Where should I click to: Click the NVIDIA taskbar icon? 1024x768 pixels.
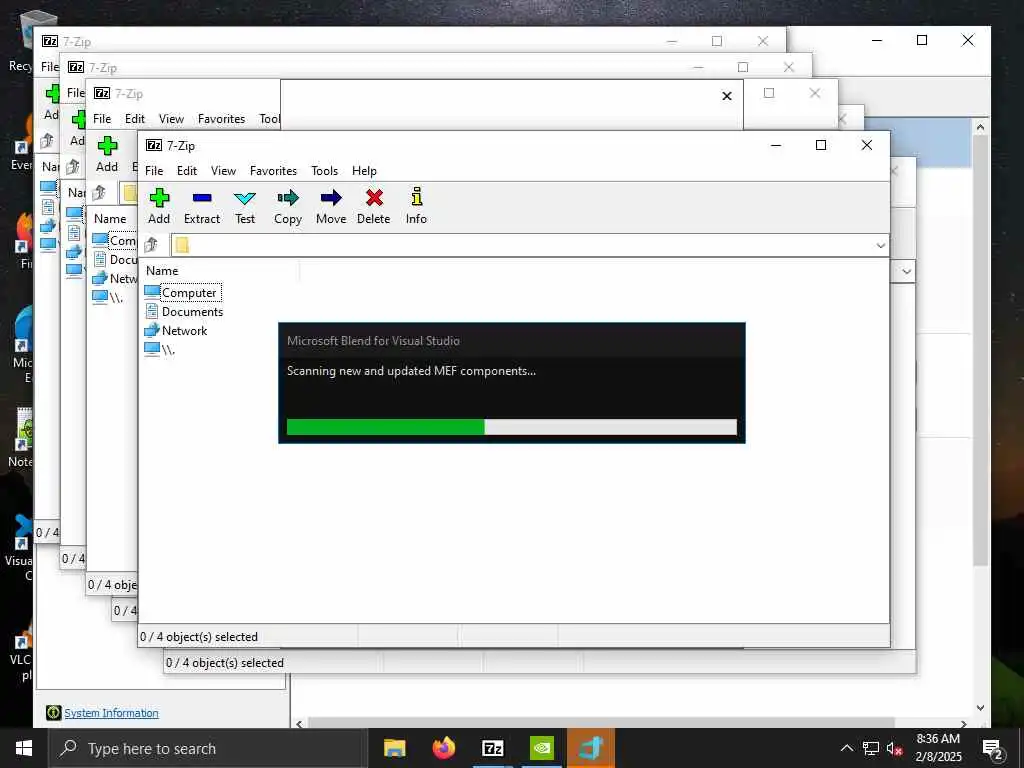[x=541, y=748]
